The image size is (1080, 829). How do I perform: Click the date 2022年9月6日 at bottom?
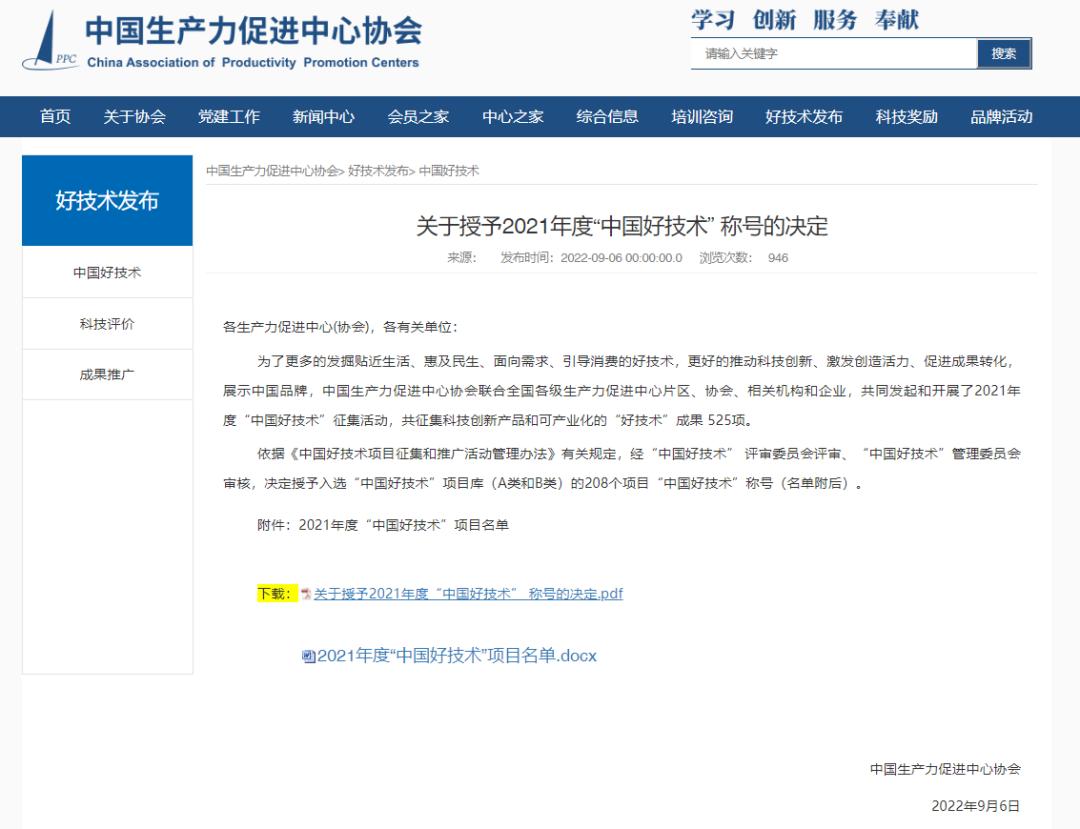click(x=975, y=806)
